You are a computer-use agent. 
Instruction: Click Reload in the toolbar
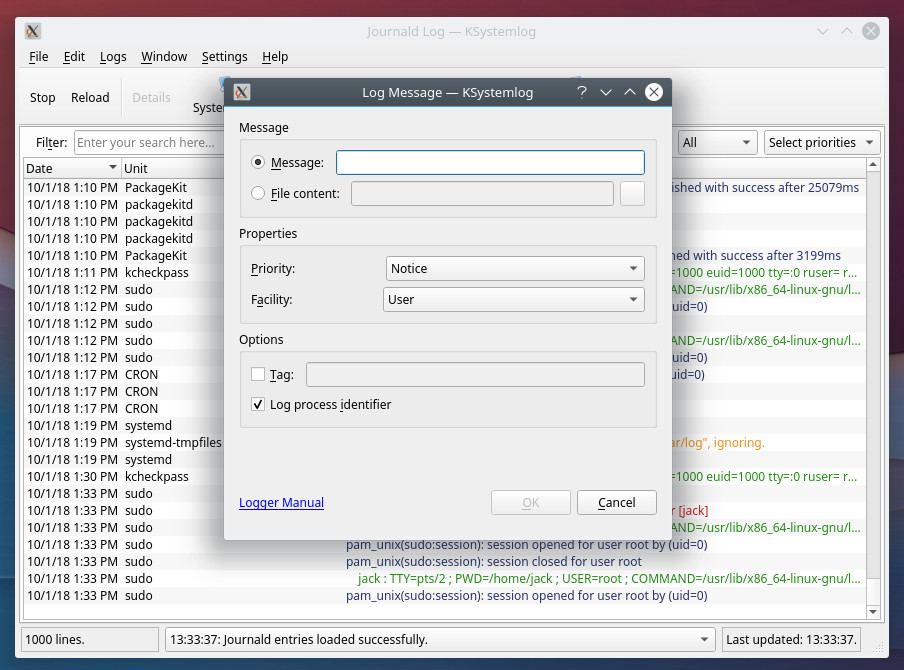[90, 97]
